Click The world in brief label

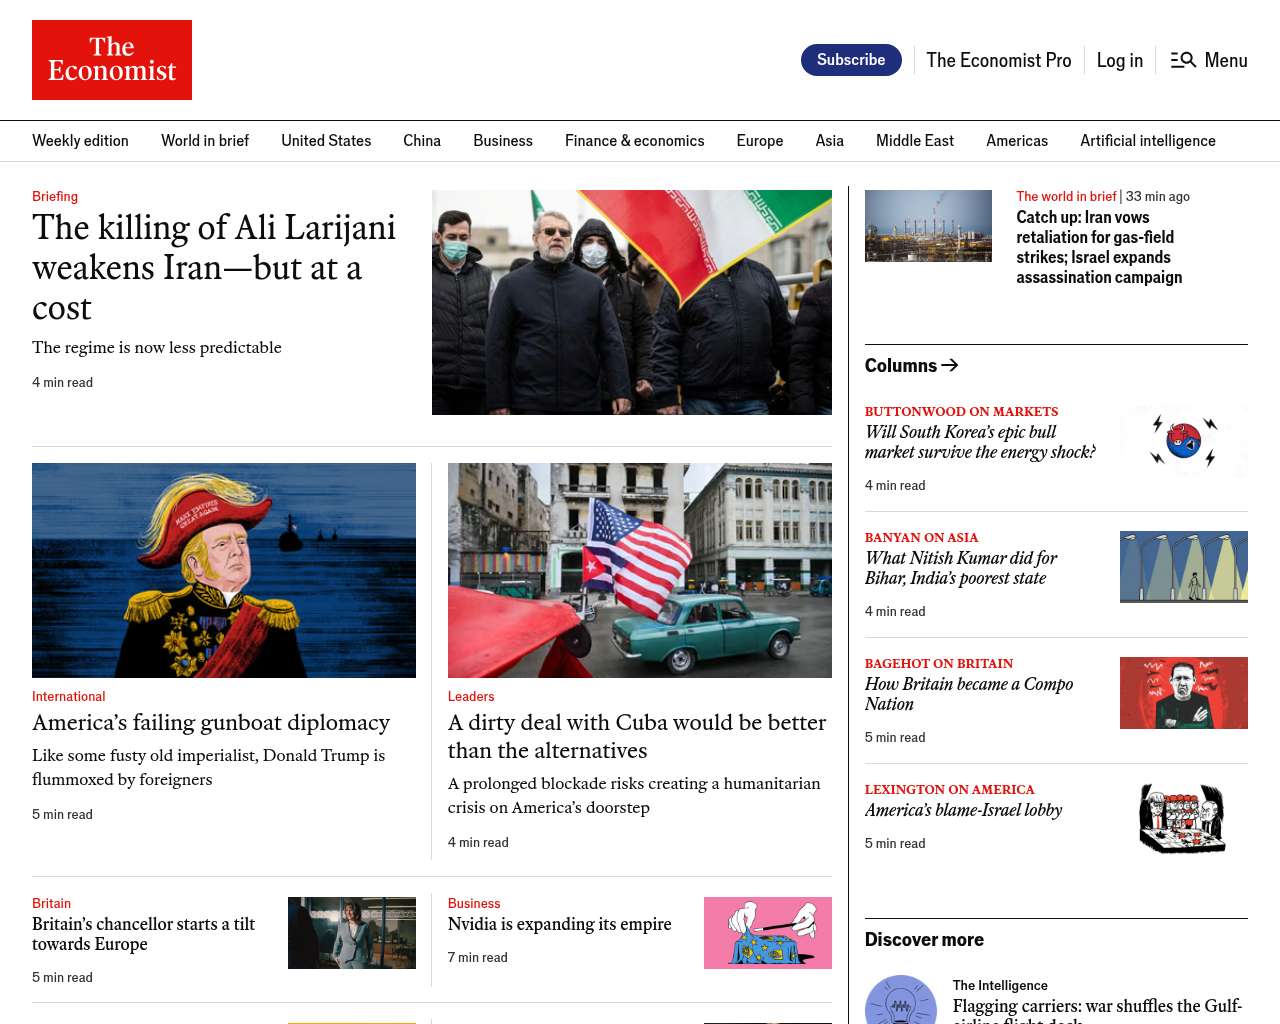[1066, 196]
